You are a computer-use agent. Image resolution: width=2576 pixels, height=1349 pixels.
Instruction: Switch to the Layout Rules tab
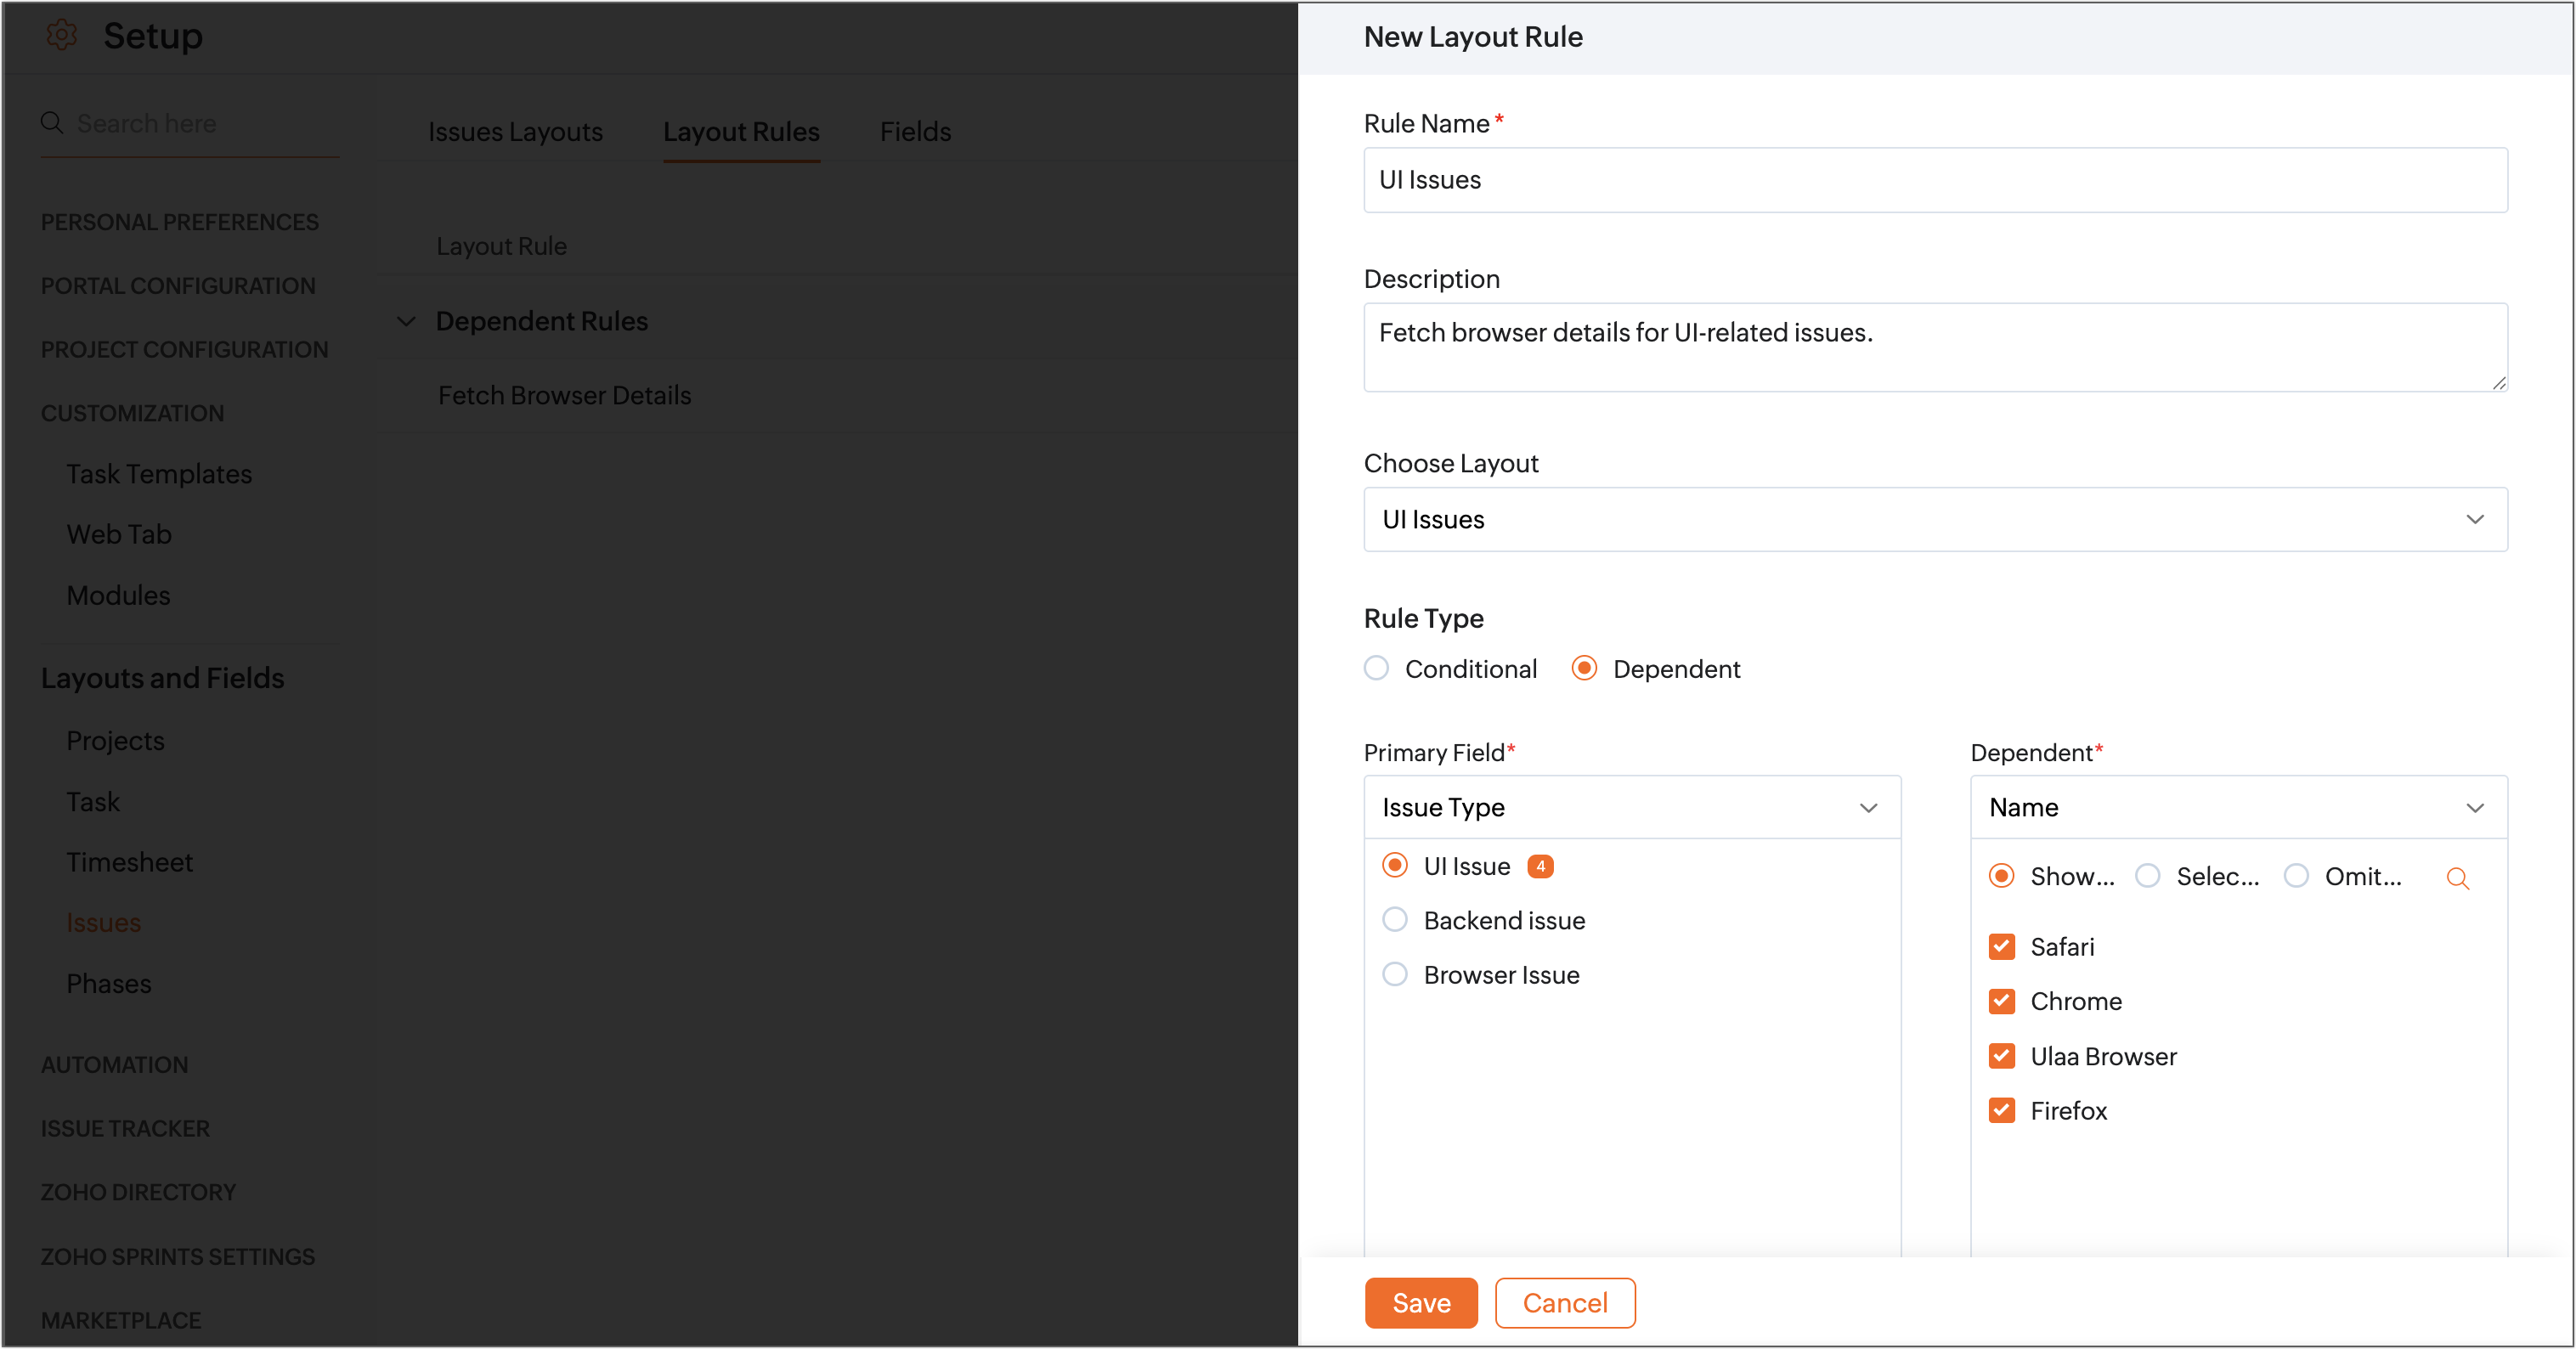741,132
